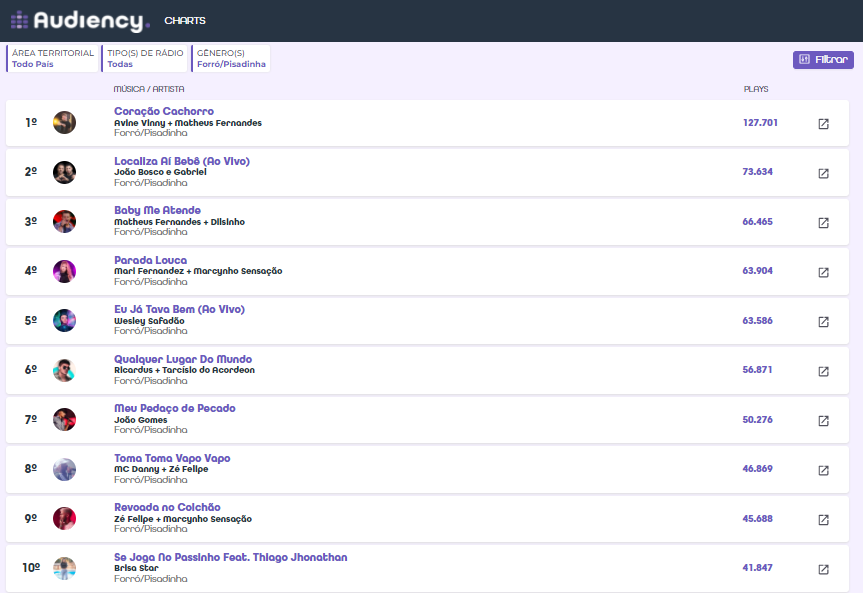Open Se Joga No Passinho Feat. Thiago Jhonathan
The height and width of the screenshot is (593, 863).
click(231, 557)
